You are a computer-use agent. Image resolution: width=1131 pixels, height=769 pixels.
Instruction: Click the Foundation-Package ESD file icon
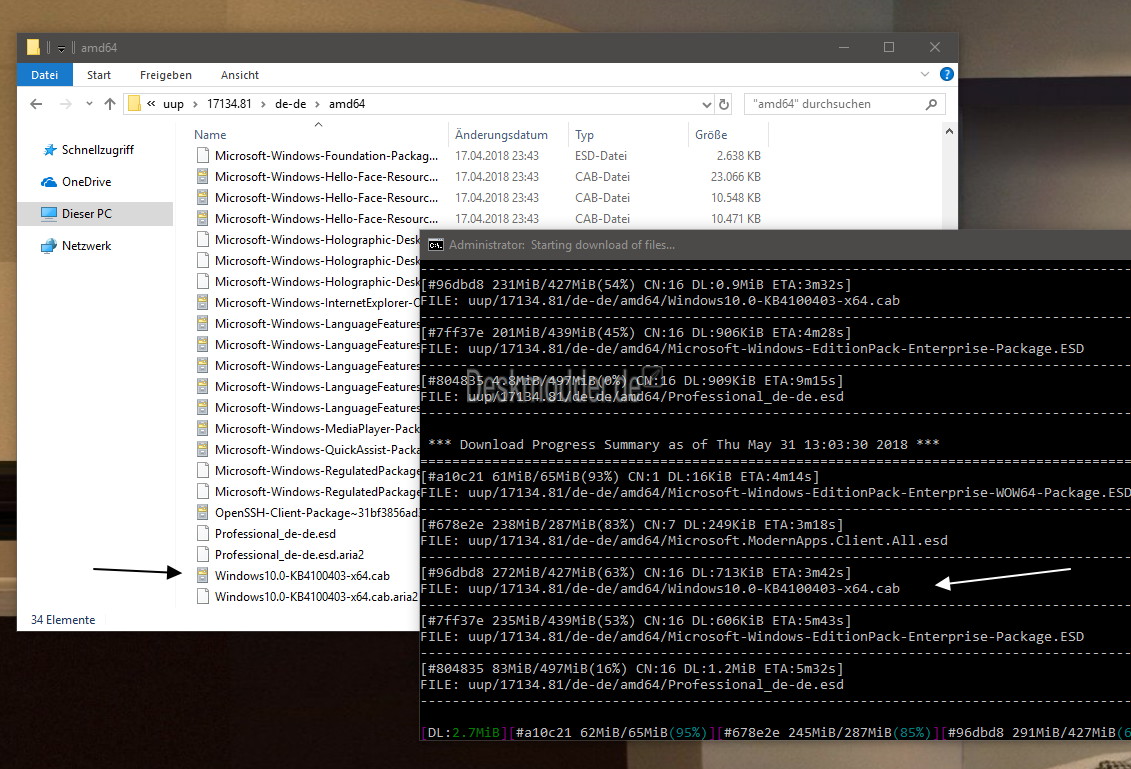tap(203, 156)
